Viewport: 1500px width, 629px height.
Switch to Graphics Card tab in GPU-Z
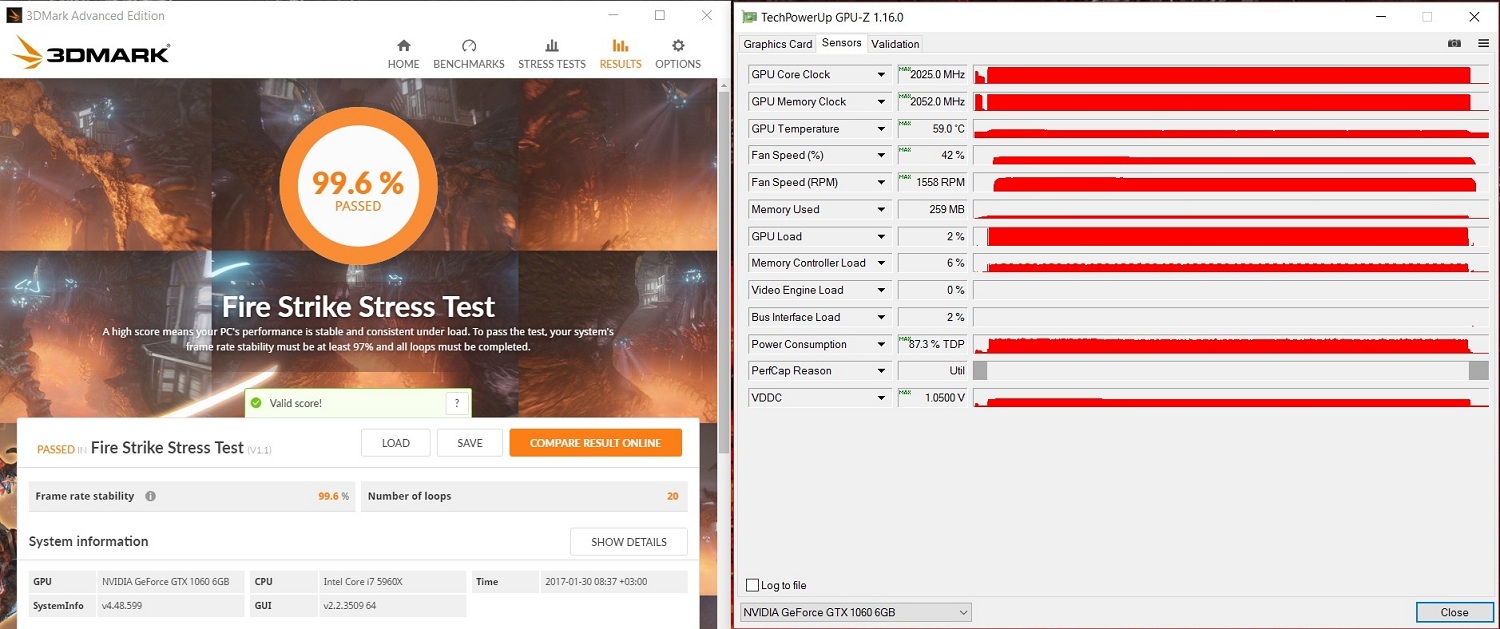point(778,44)
